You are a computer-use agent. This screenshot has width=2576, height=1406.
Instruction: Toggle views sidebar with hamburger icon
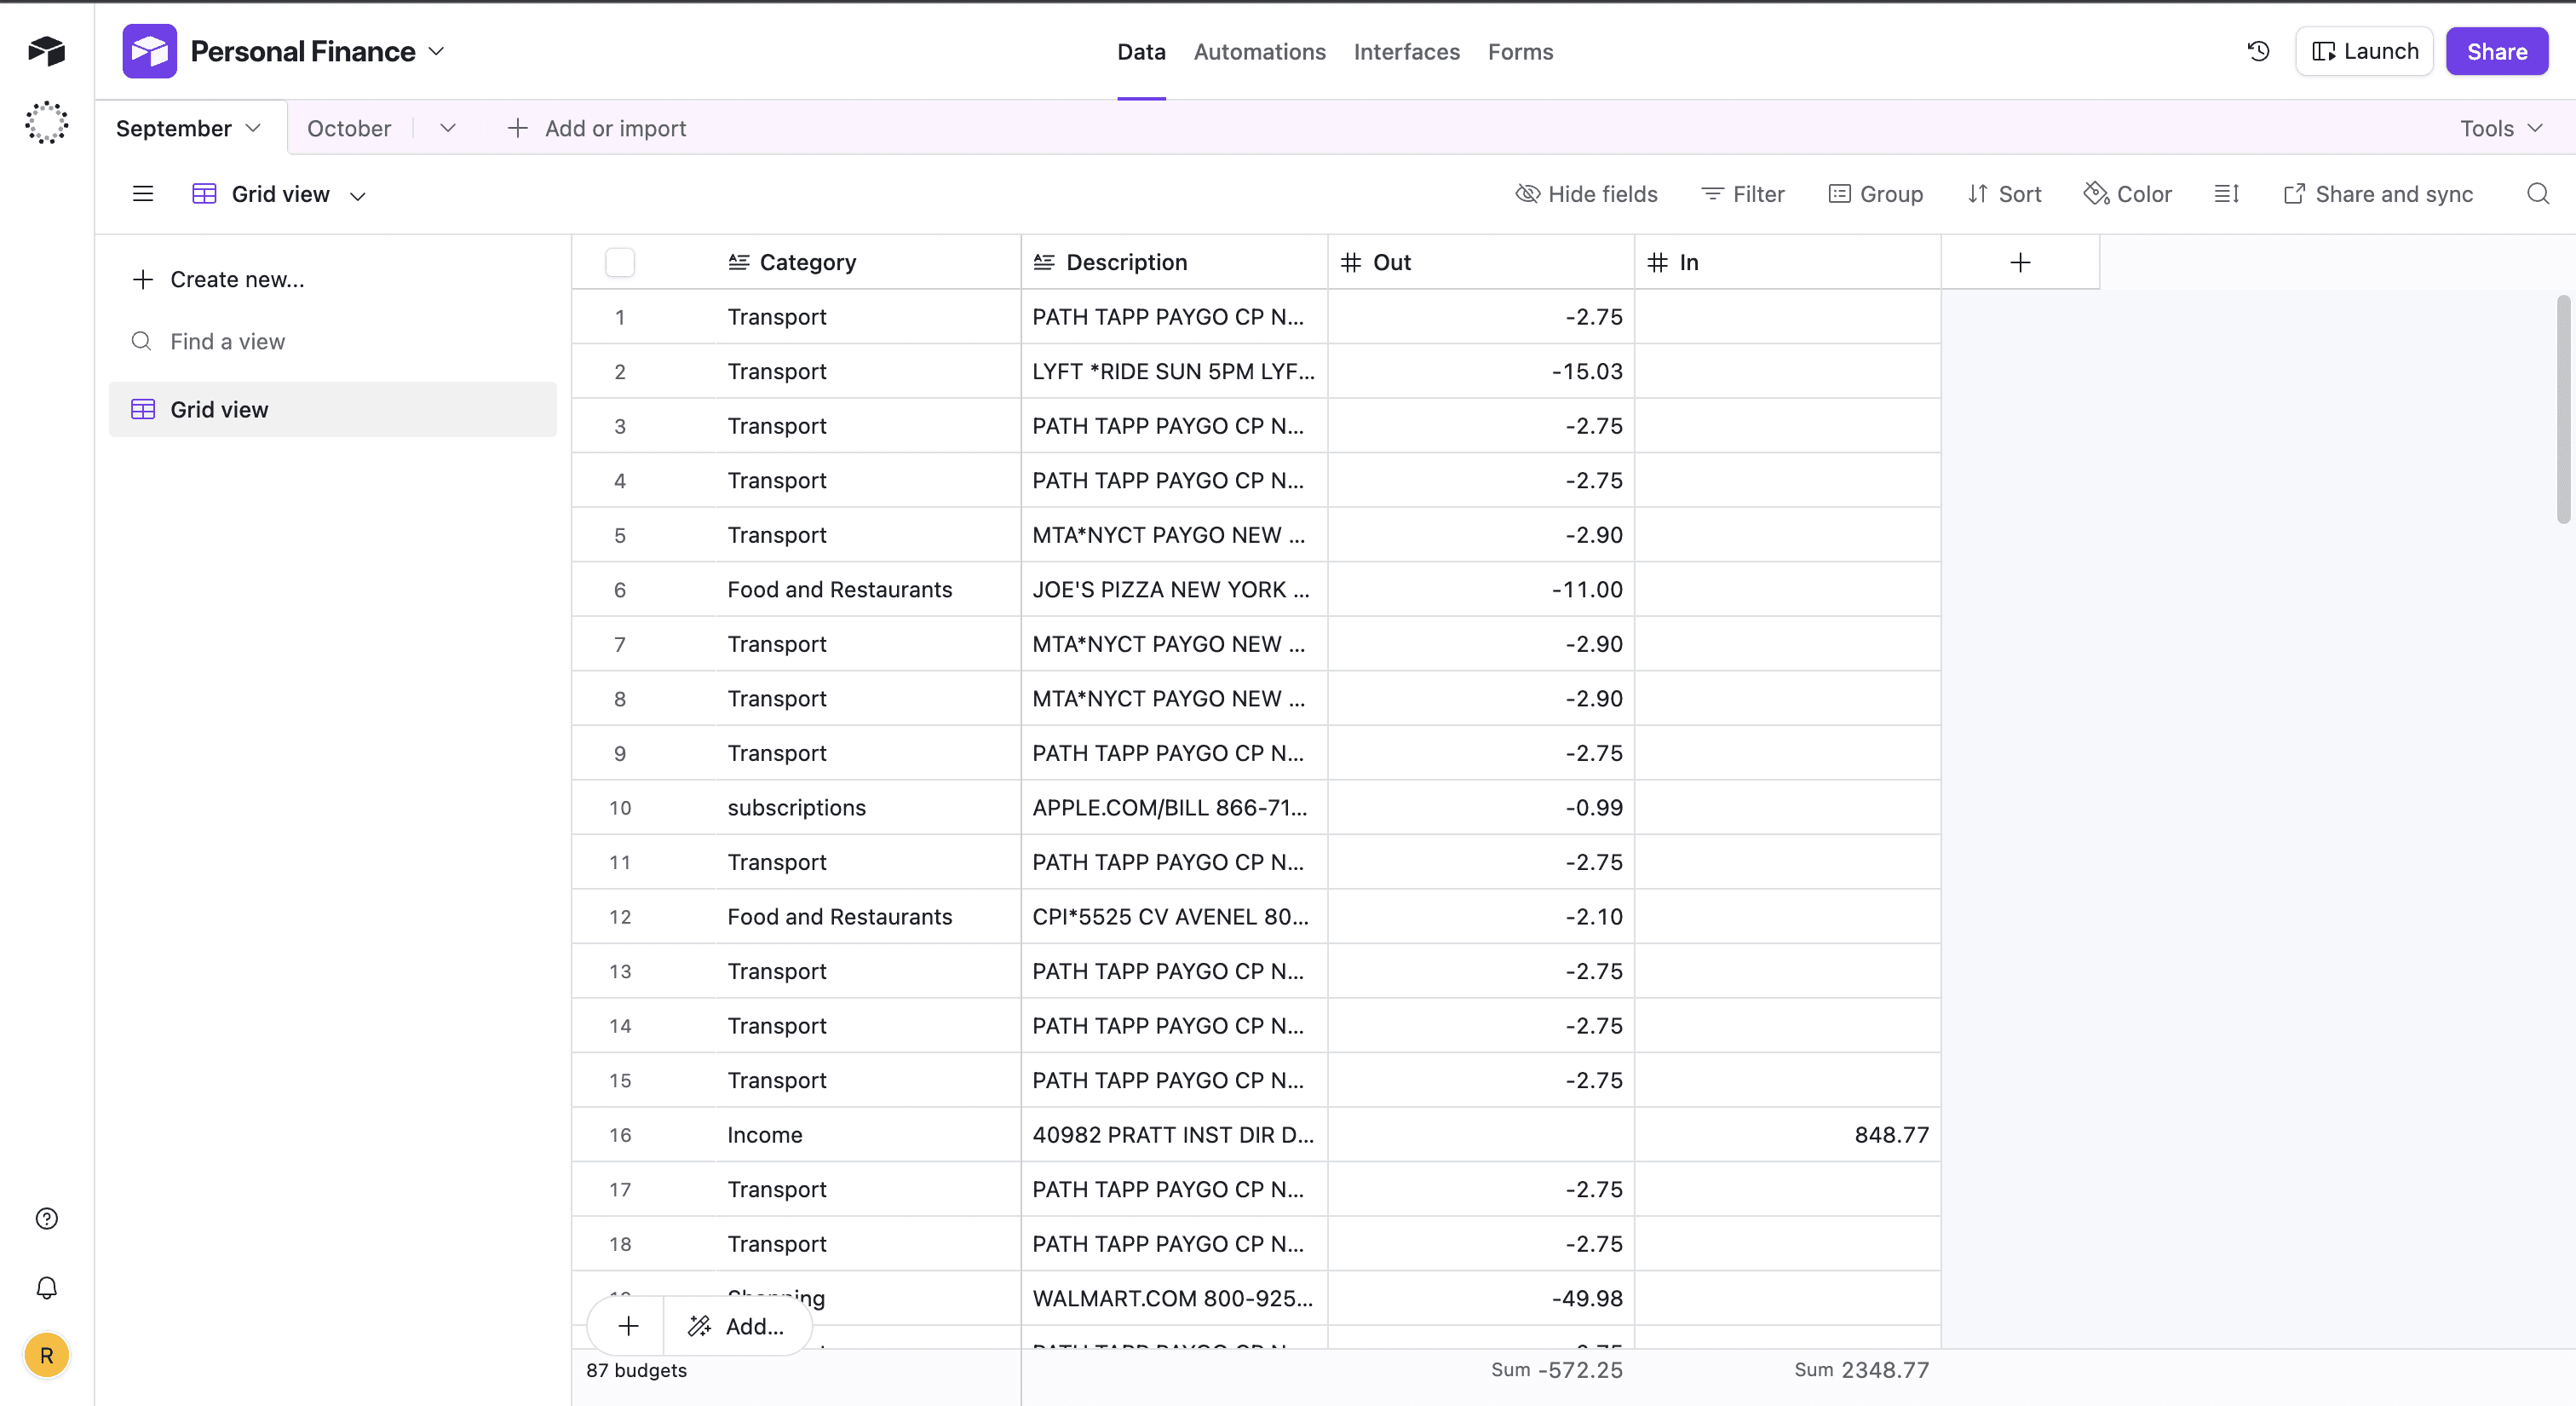(143, 194)
